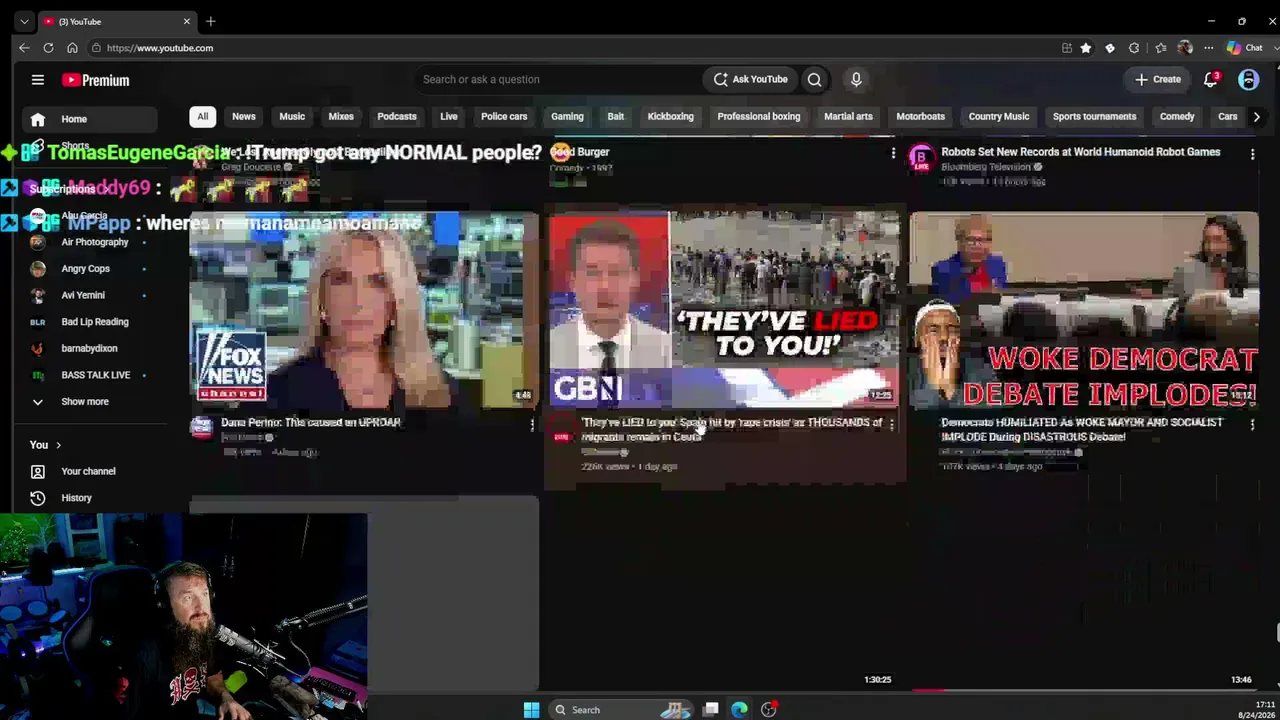Open BASS TALK LIVE channel subscription
1280x720 pixels.
[88, 375]
